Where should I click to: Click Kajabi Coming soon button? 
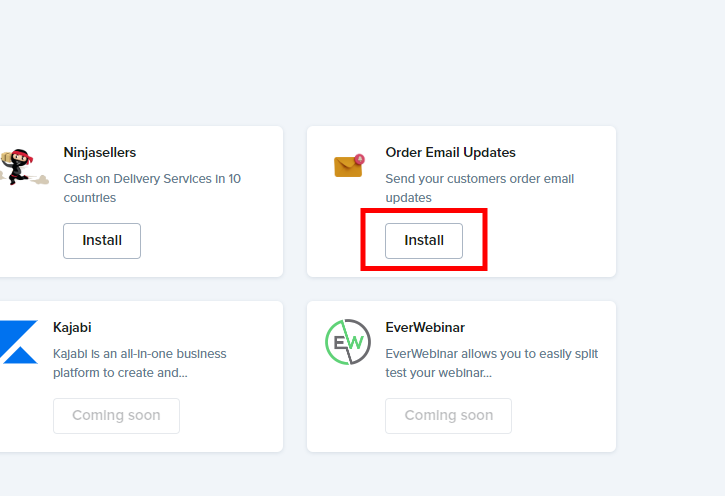click(x=116, y=416)
